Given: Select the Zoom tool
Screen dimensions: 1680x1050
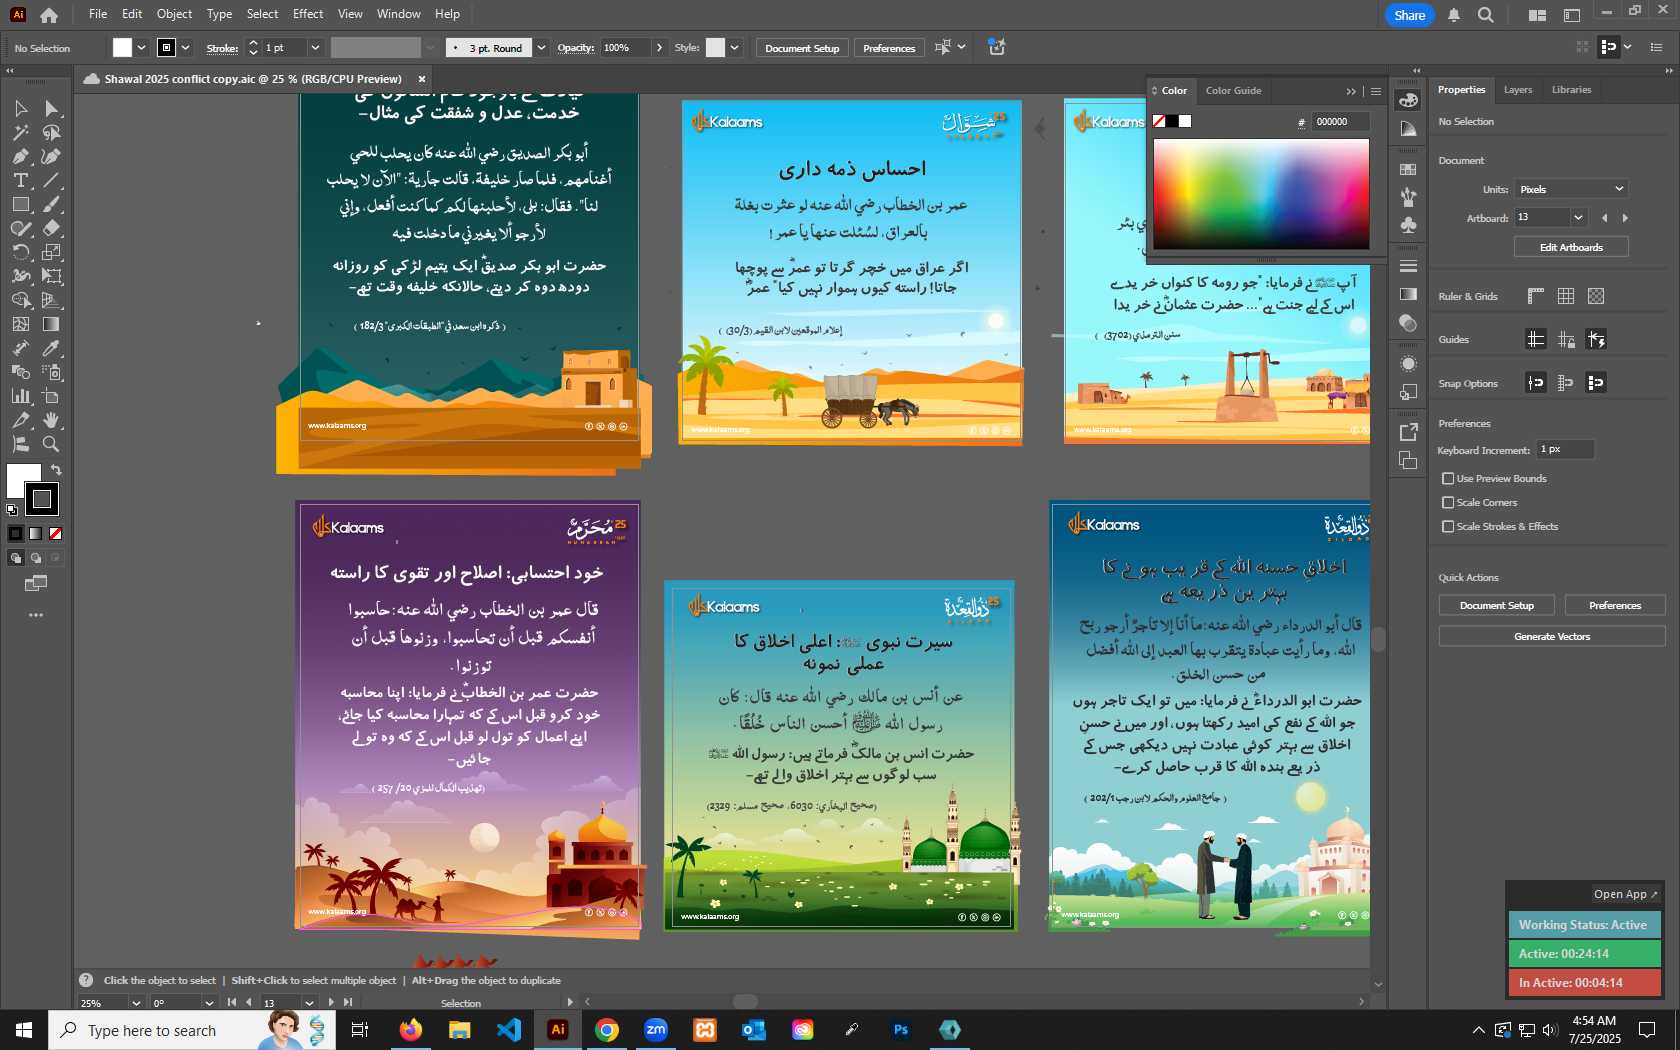Looking at the screenshot, I should tap(51, 444).
